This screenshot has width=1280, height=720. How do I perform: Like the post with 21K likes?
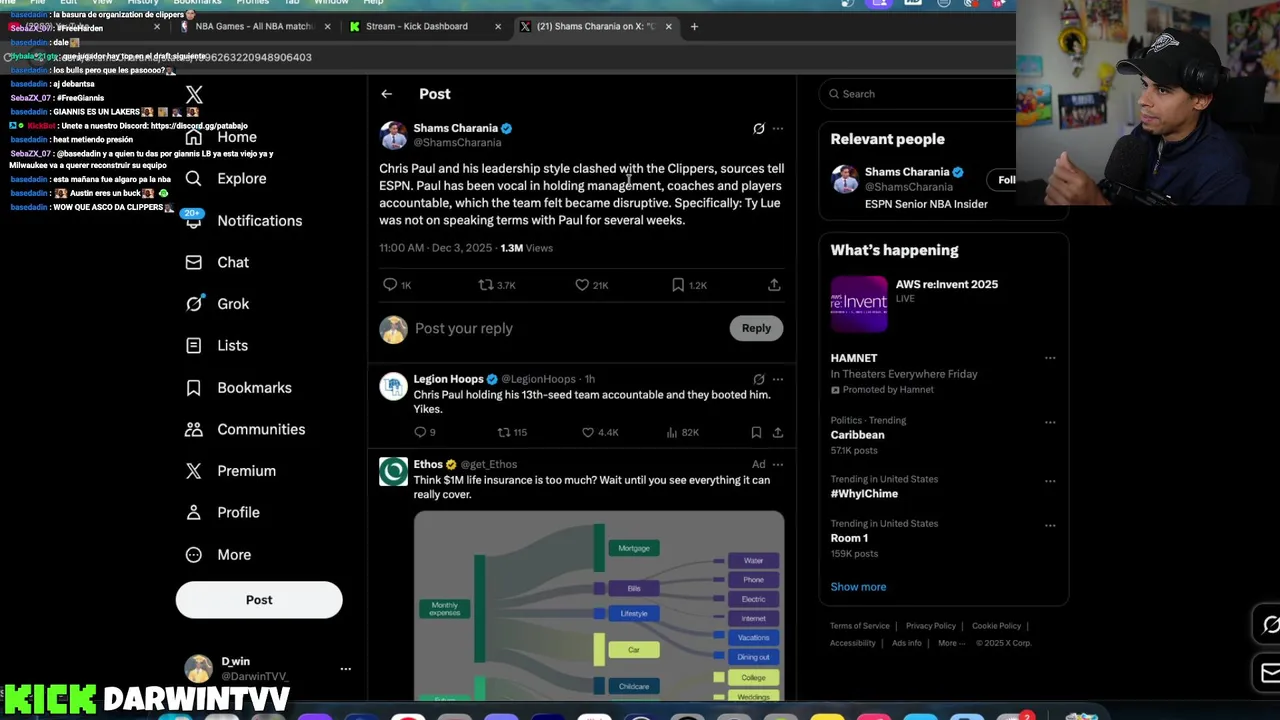click(591, 285)
